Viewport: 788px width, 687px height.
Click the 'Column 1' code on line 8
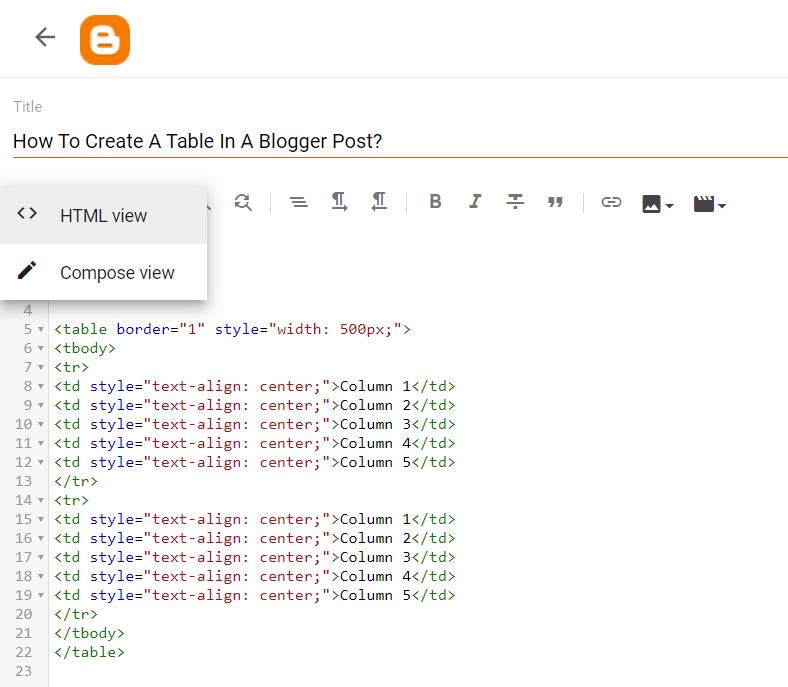(x=254, y=386)
